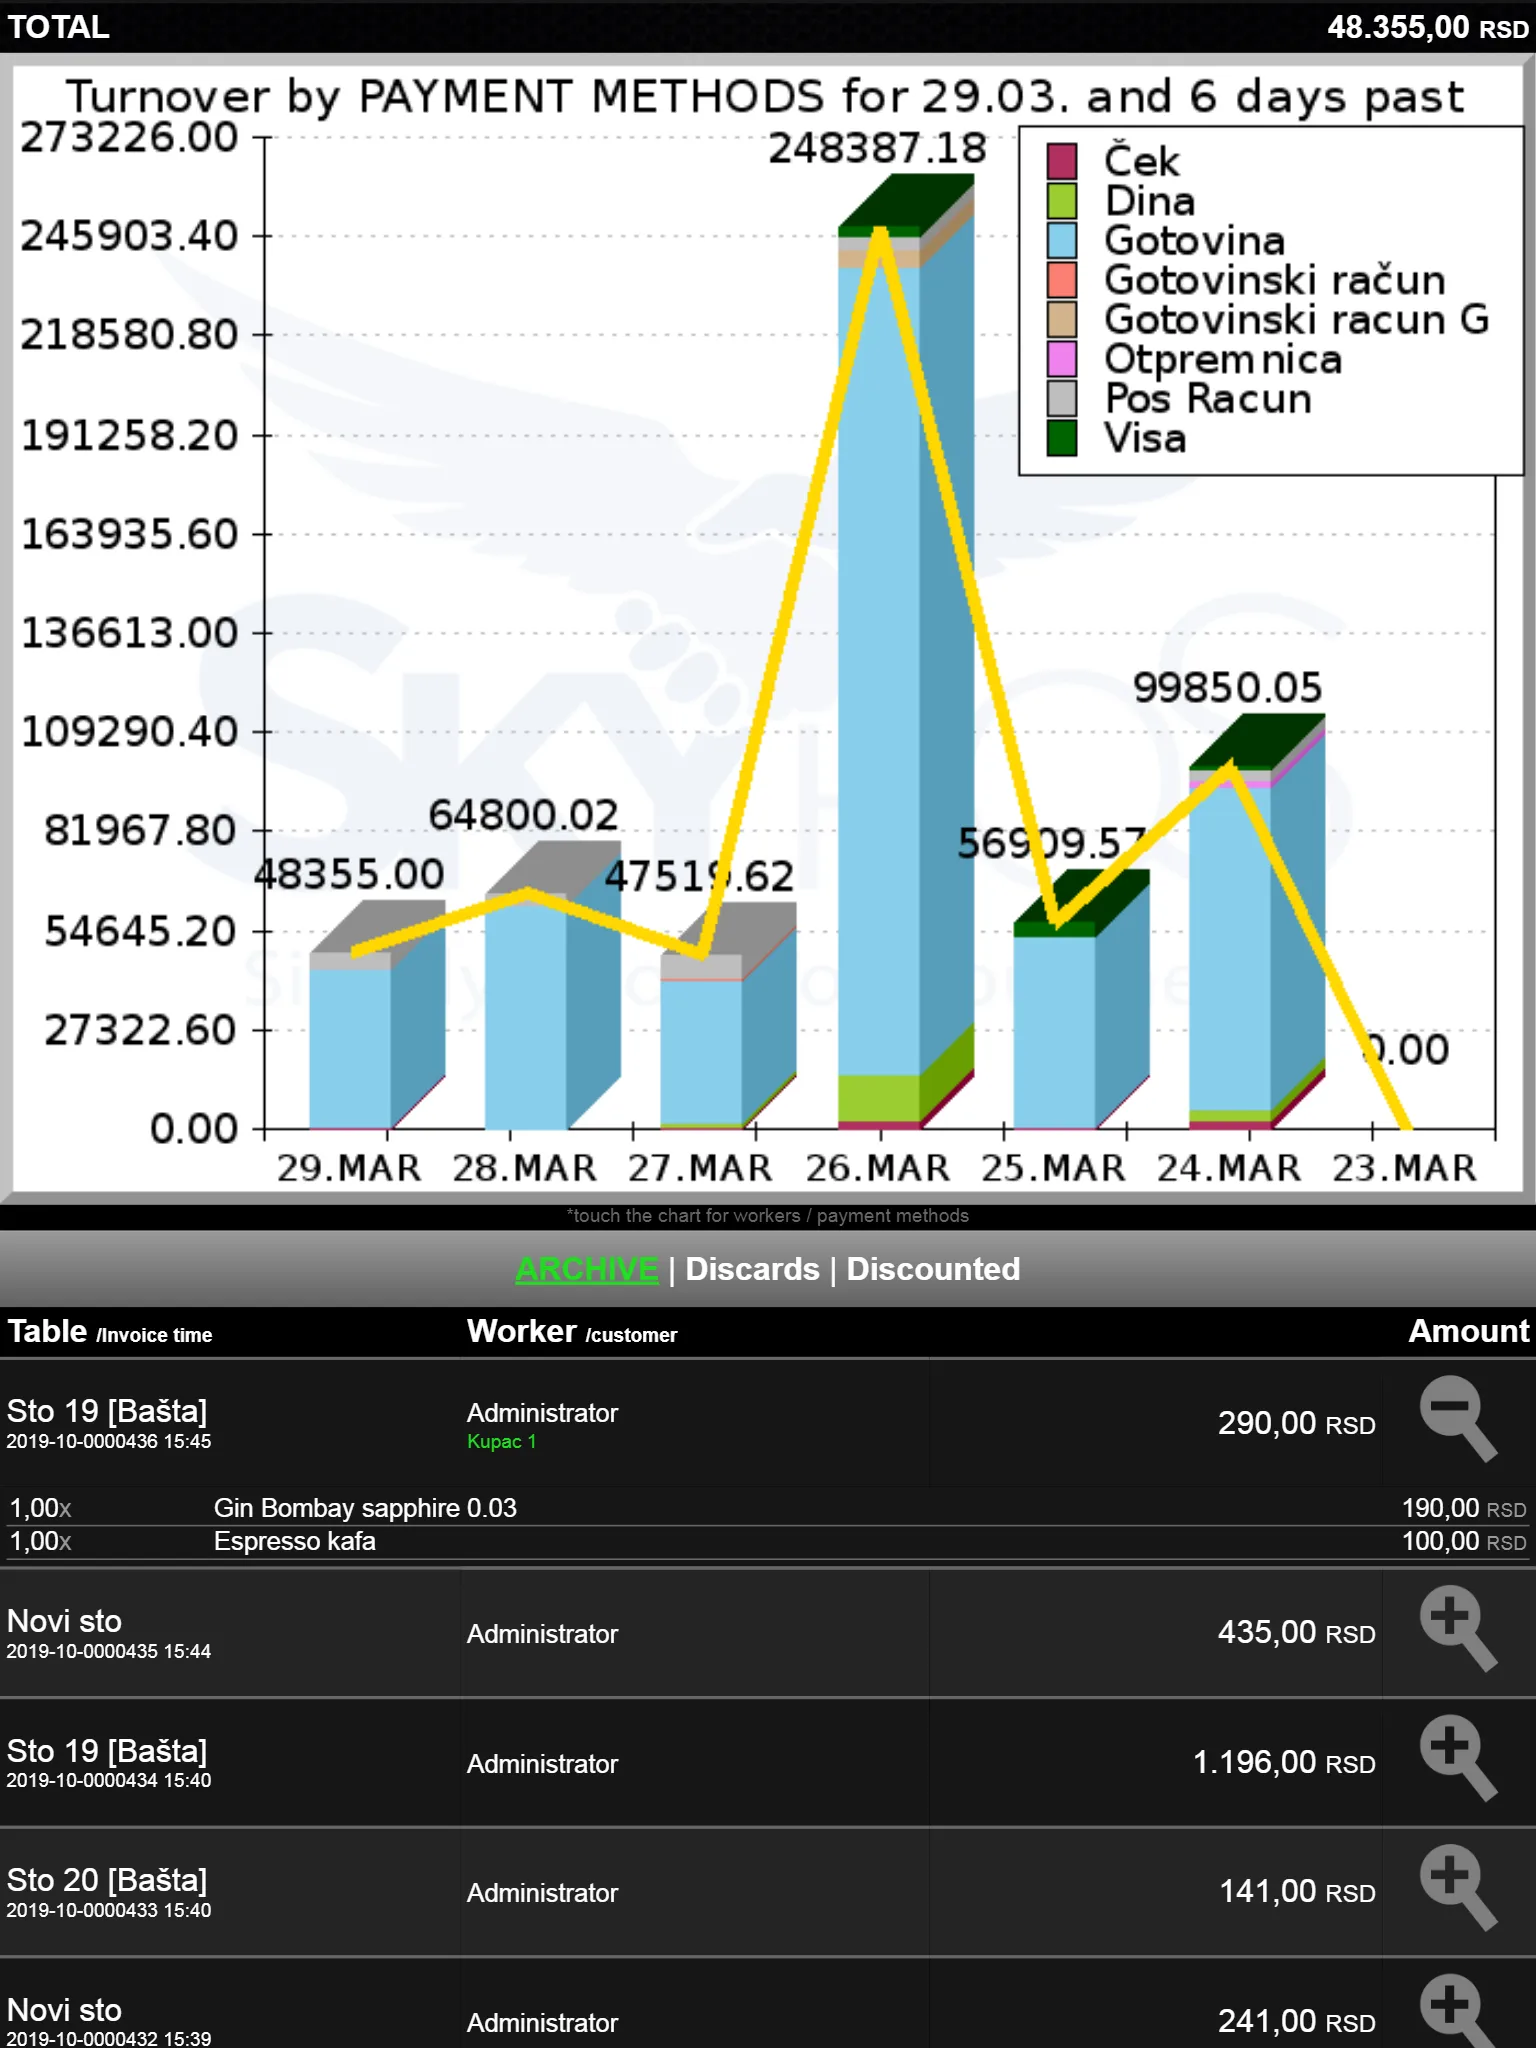Select the 24.MAR bar in the chart
The image size is (1536, 2048).
1257,921
